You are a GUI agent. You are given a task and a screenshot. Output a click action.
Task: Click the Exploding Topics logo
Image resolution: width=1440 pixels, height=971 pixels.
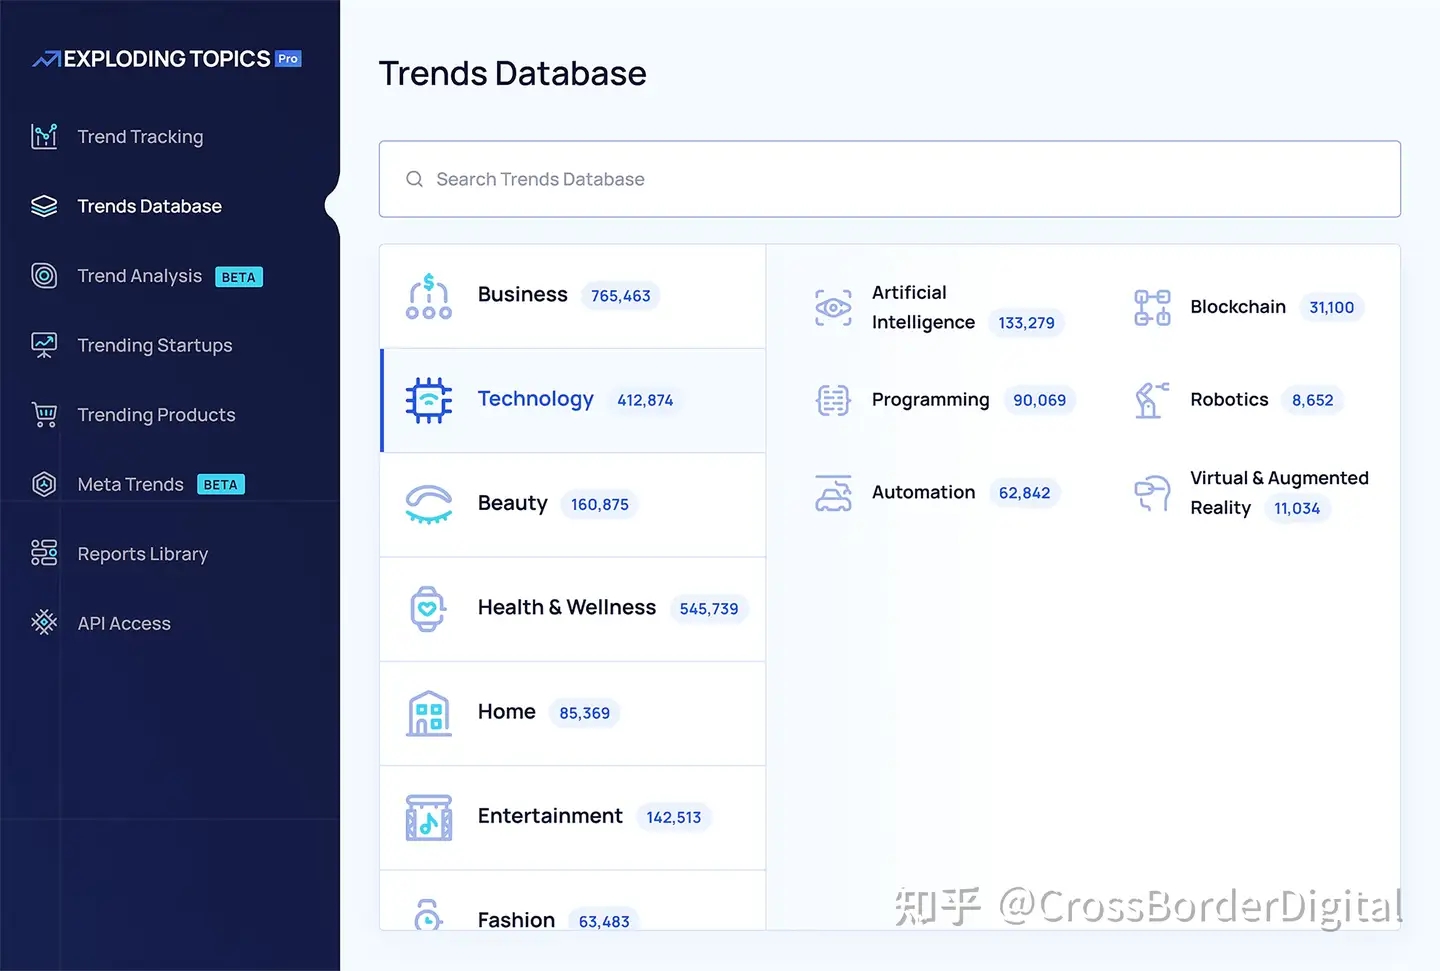166,59
